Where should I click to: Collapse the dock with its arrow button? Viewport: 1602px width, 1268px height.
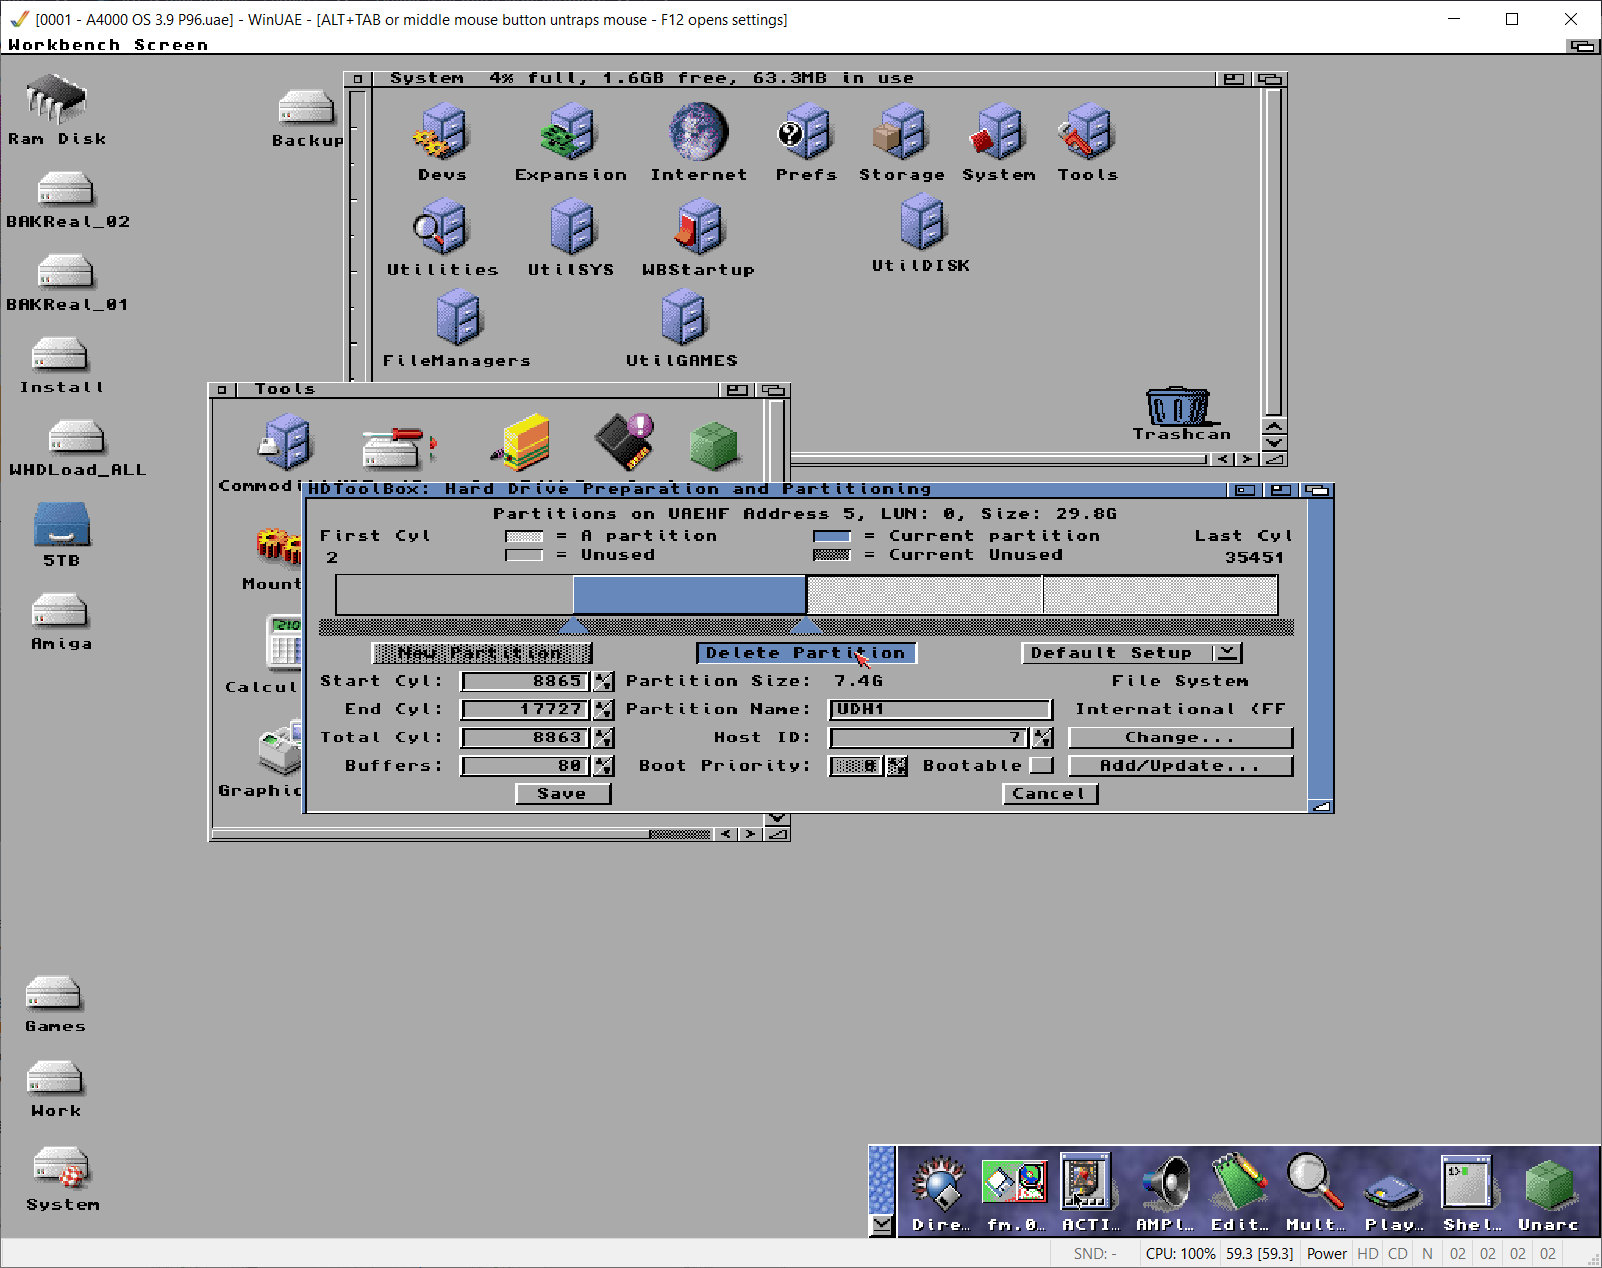(881, 1224)
